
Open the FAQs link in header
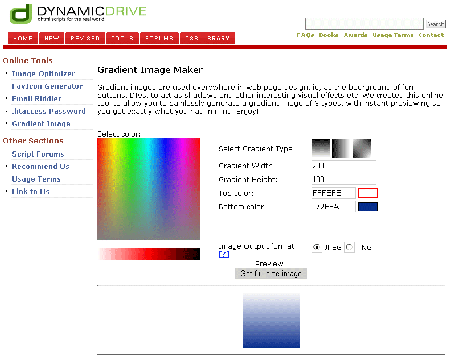pos(305,35)
